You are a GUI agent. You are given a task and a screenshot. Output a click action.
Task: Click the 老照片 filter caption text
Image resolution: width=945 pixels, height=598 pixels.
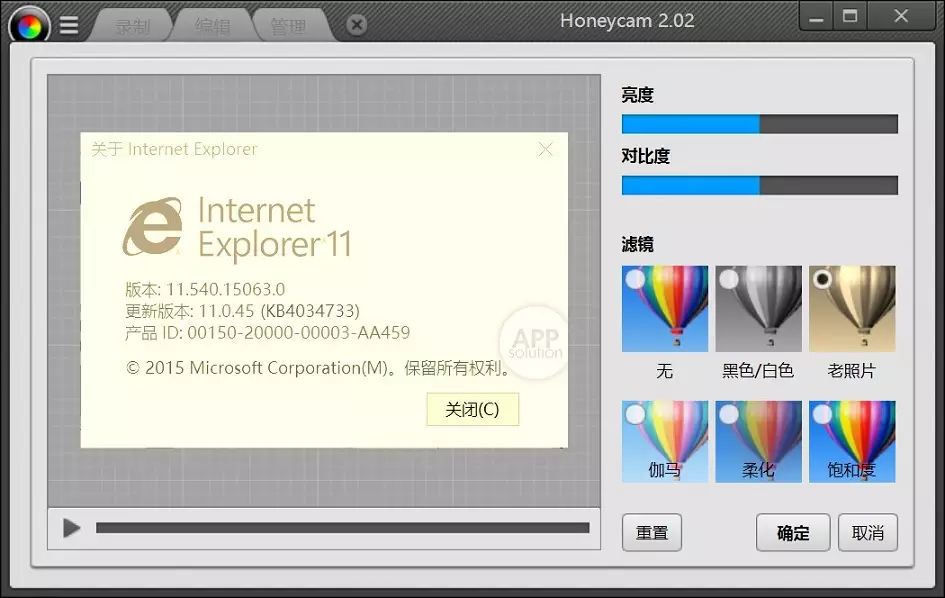pos(852,371)
